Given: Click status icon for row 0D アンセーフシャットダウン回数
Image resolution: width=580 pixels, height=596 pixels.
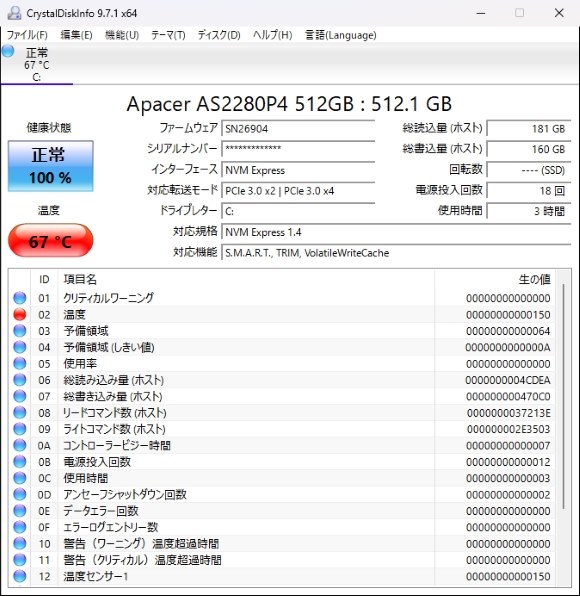Looking at the screenshot, I should (x=20, y=494).
